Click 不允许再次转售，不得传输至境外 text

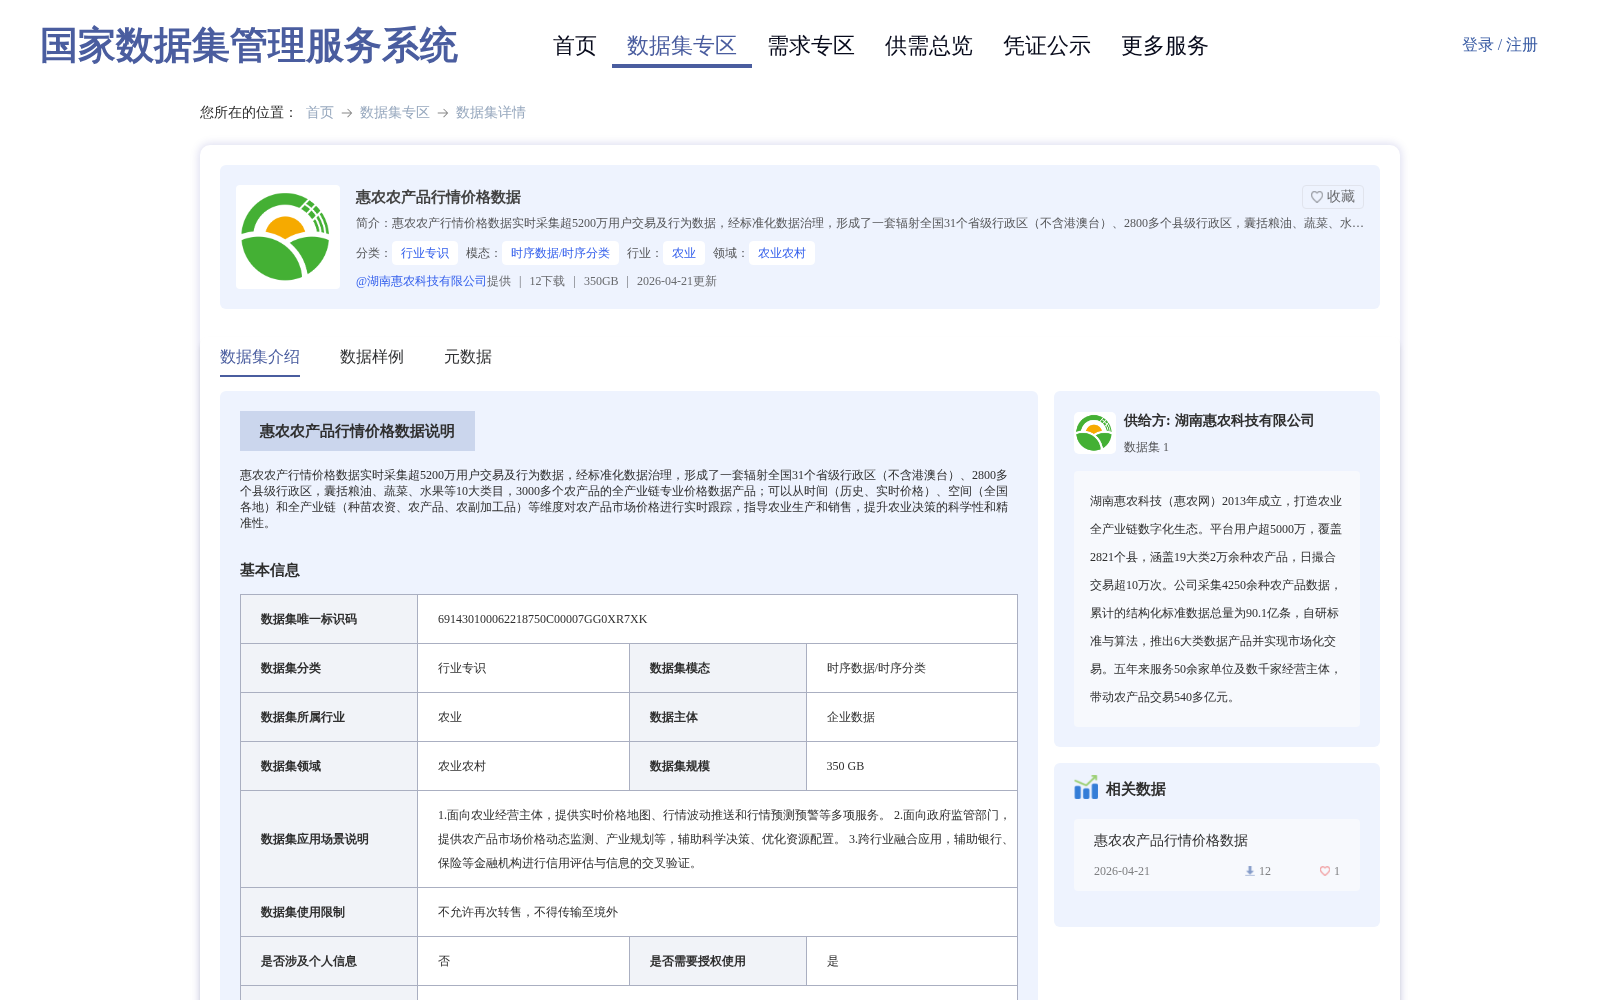coord(528,912)
